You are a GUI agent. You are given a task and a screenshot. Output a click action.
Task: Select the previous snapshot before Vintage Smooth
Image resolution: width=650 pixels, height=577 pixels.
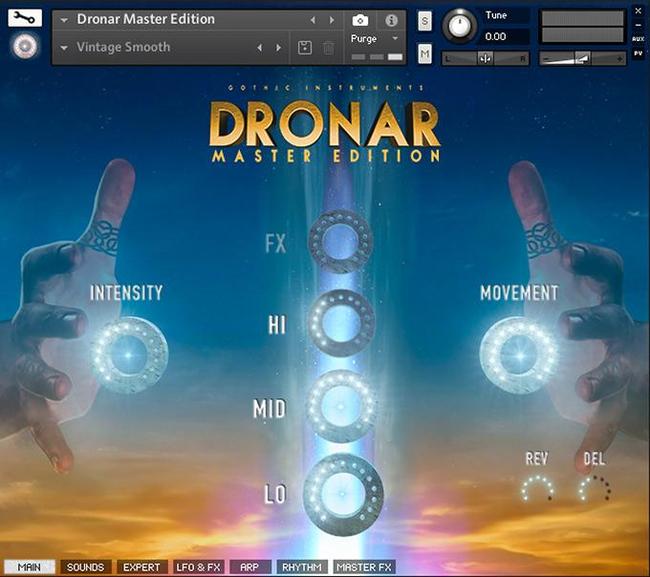(260, 48)
